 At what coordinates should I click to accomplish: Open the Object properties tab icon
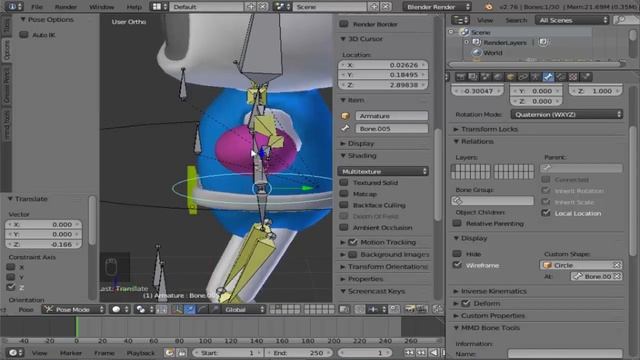click(x=511, y=77)
